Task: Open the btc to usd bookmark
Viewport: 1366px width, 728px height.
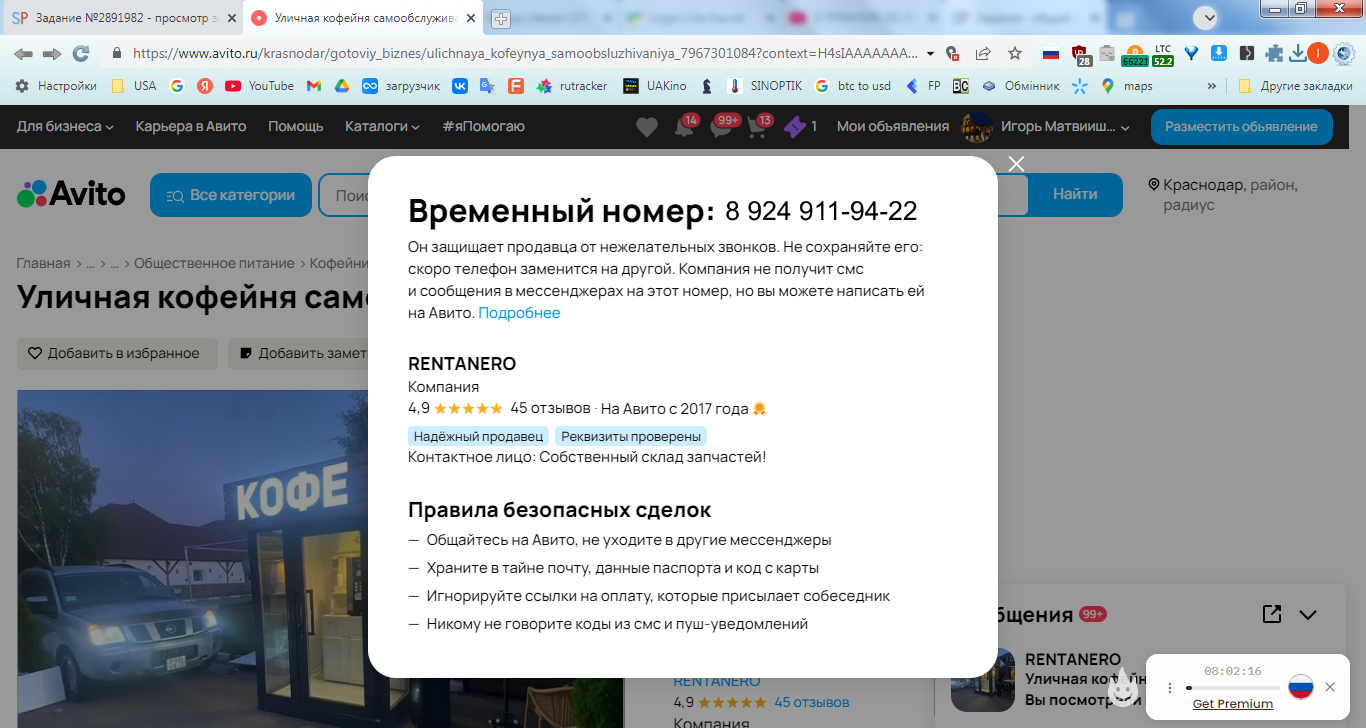Action: click(x=853, y=86)
